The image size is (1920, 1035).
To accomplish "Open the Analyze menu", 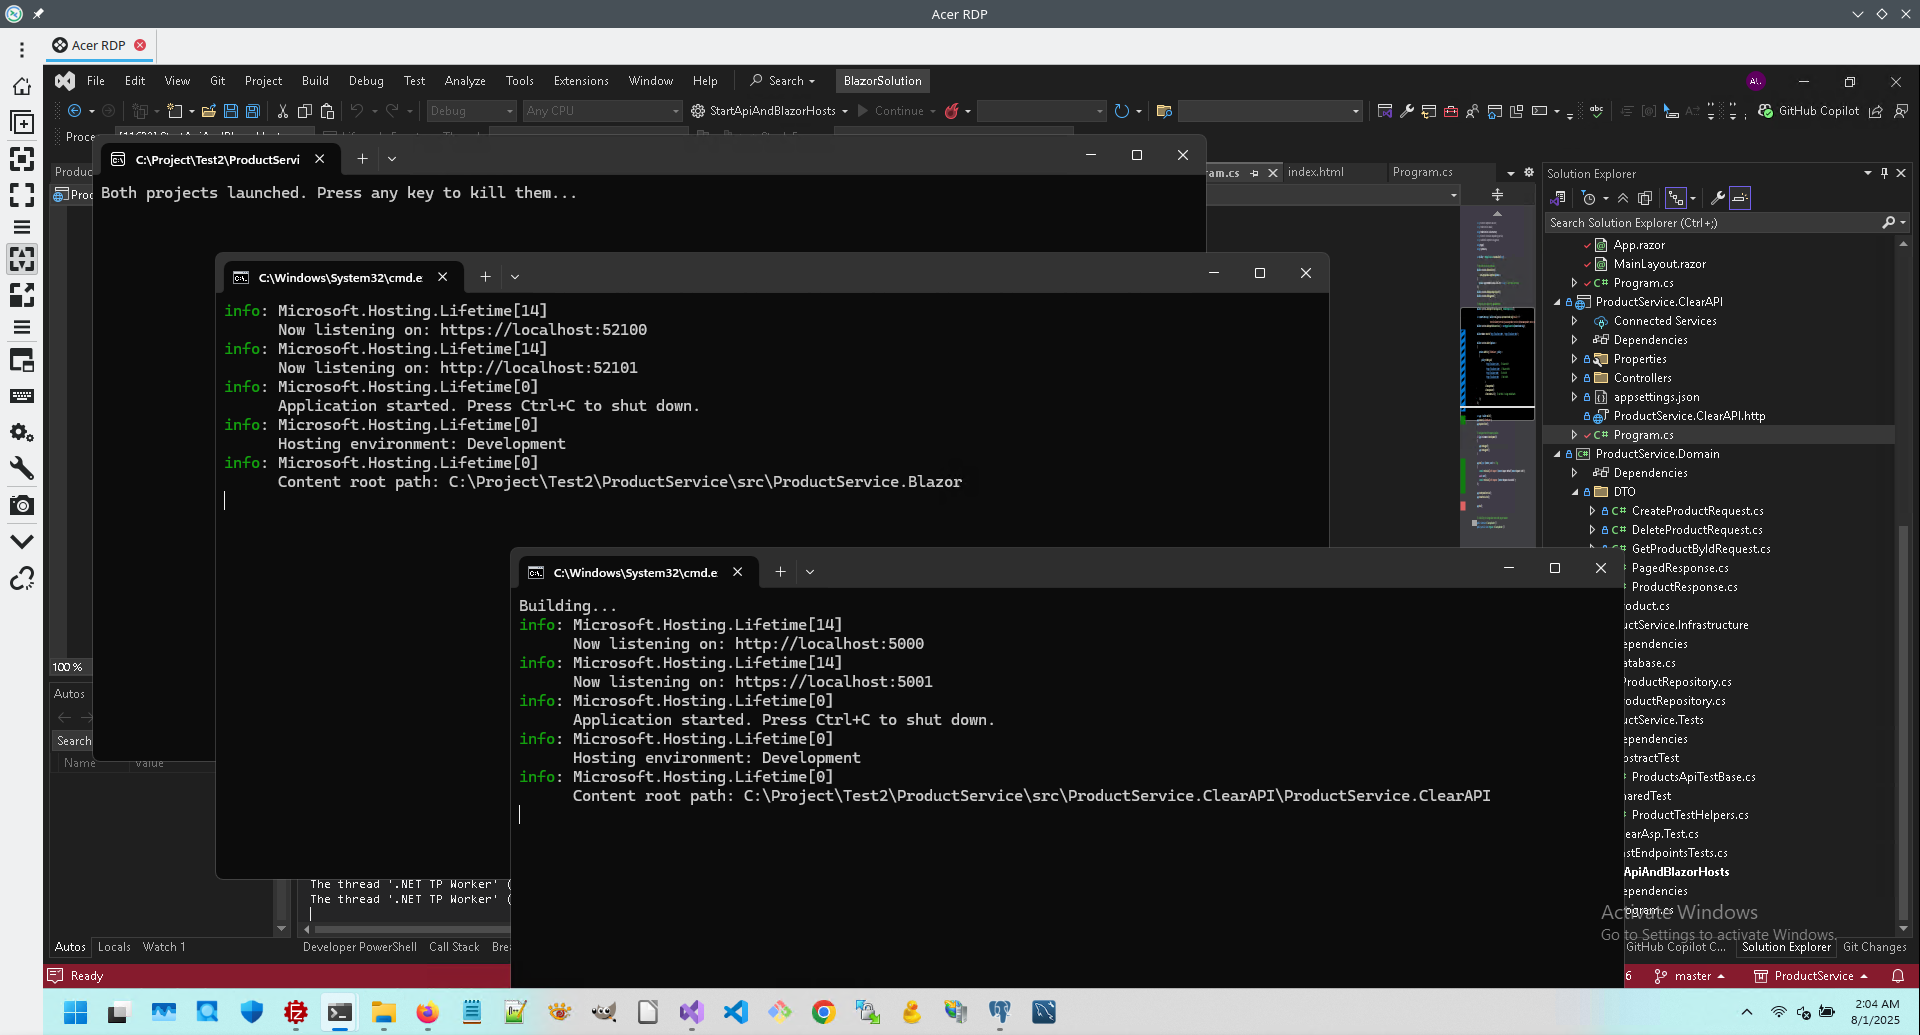I will coord(465,81).
